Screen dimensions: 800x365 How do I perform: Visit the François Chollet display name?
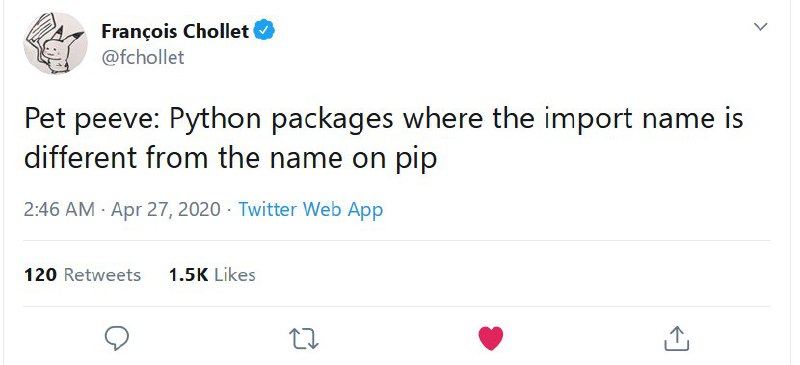pyautogui.click(x=175, y=32)
